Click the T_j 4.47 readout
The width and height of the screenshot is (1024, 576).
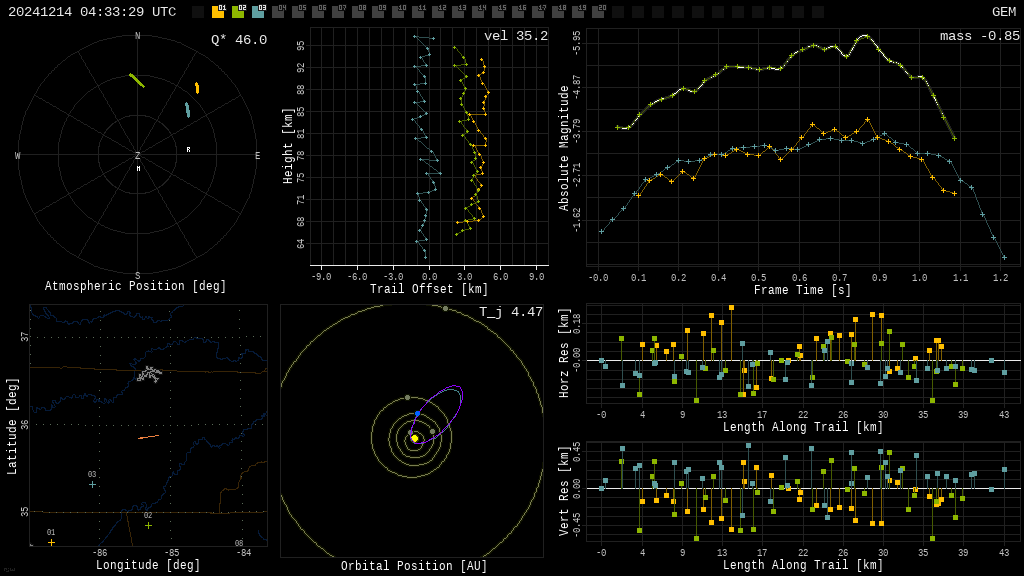click(510, 312)
